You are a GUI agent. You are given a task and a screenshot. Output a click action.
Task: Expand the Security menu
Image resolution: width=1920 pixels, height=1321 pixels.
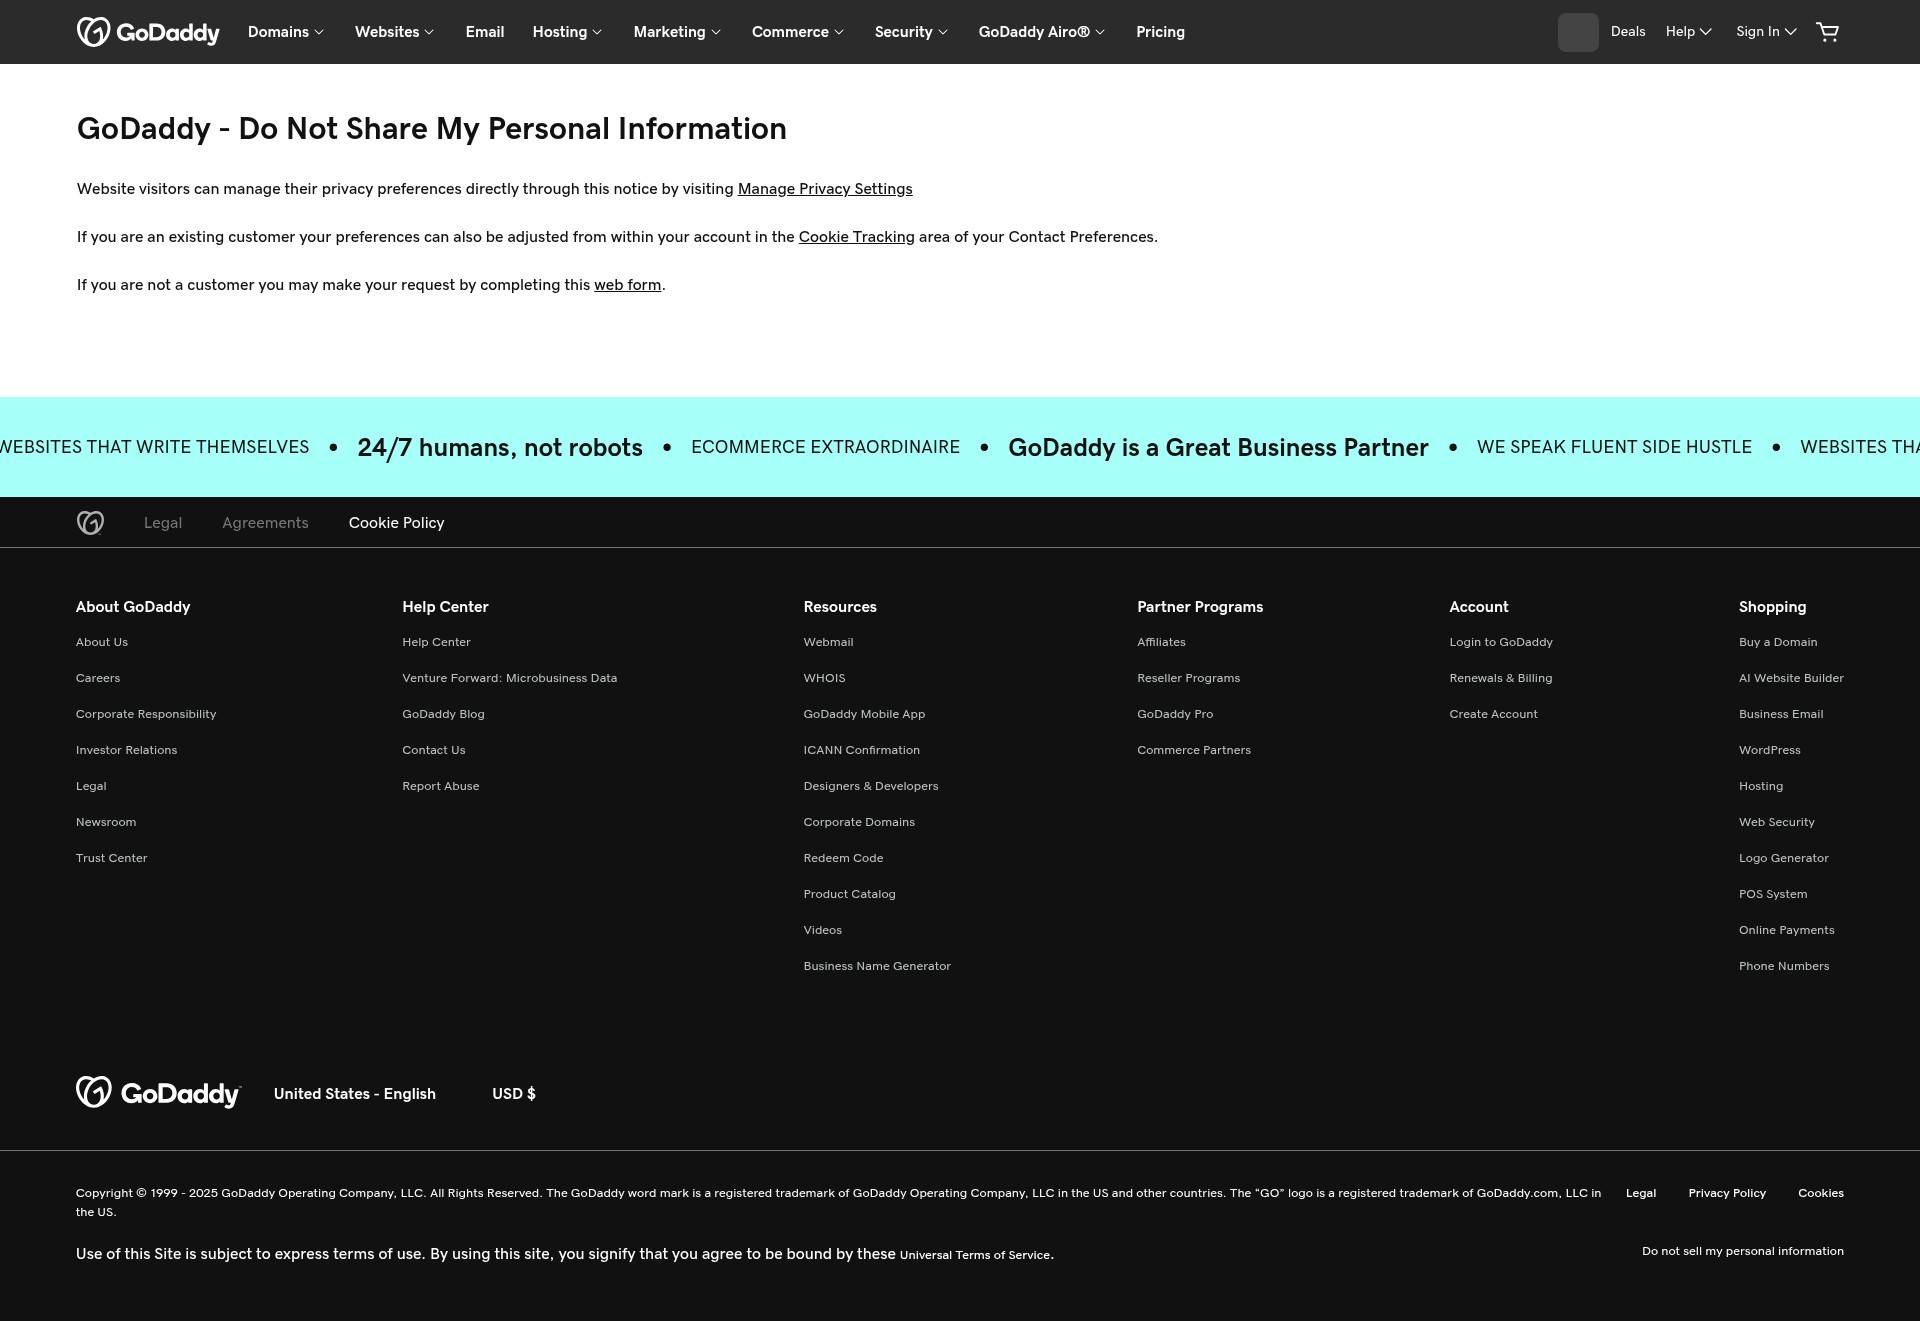(x=911, y=32)
